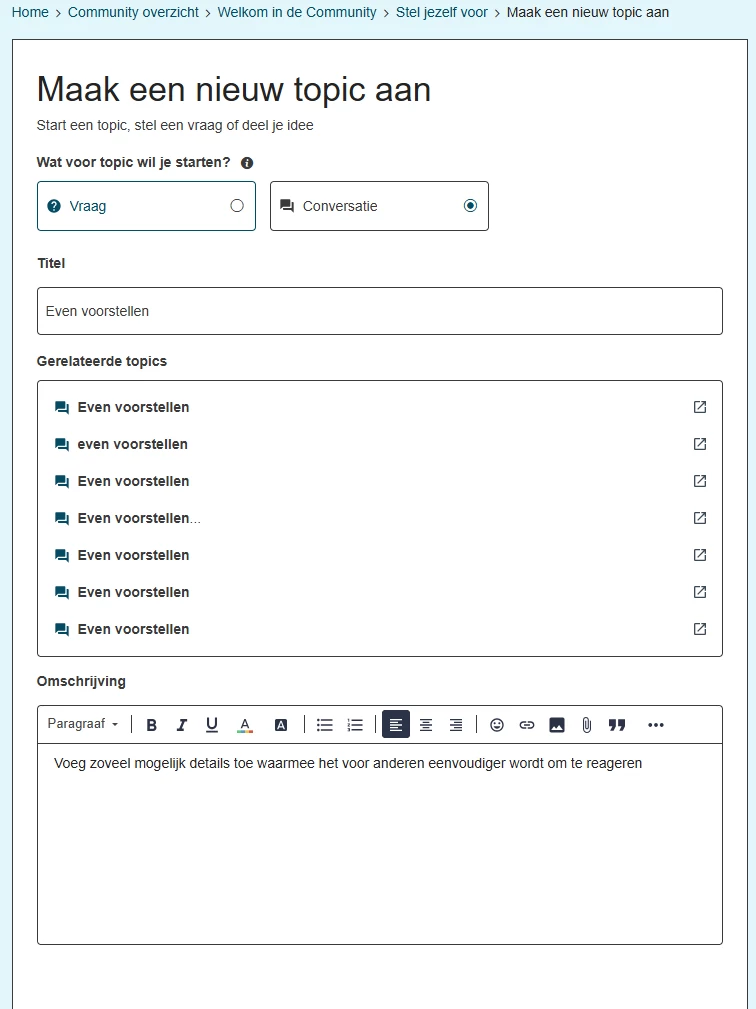The width and height of the screenshot is (756, 1009).
Task: Open the text color picker
Action: [244, 725]
